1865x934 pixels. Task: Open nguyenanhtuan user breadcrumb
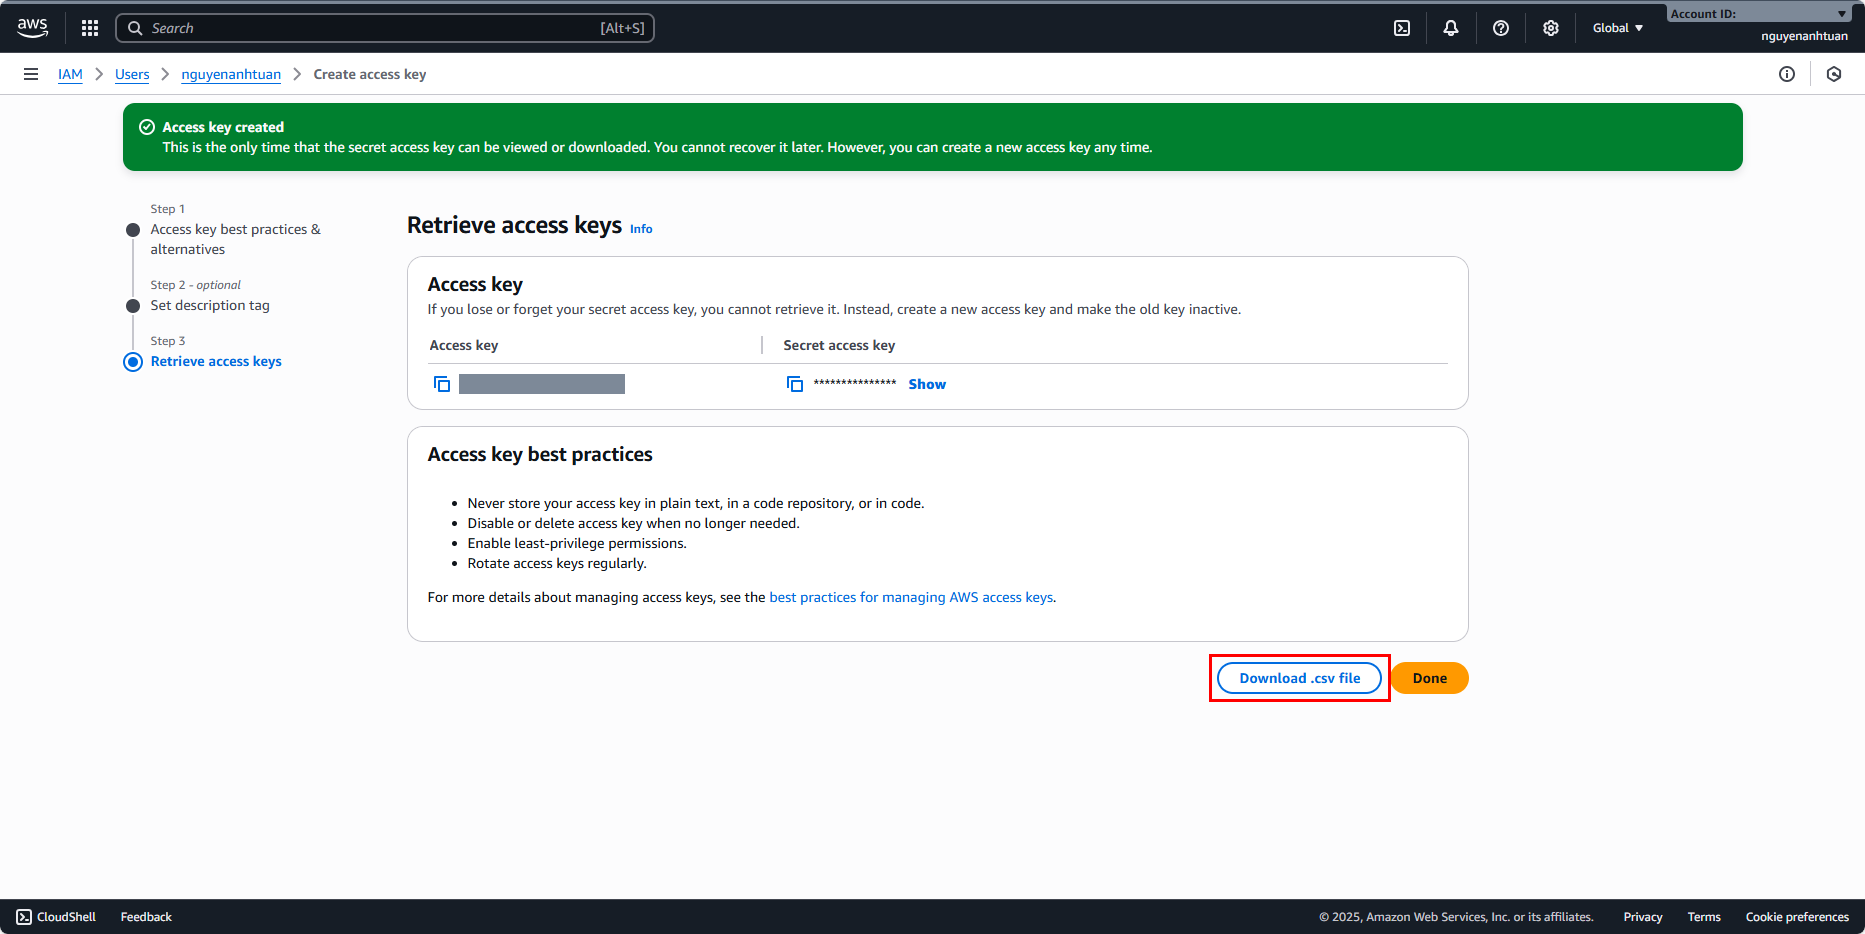pyautogui.click(x=231, y=74)
